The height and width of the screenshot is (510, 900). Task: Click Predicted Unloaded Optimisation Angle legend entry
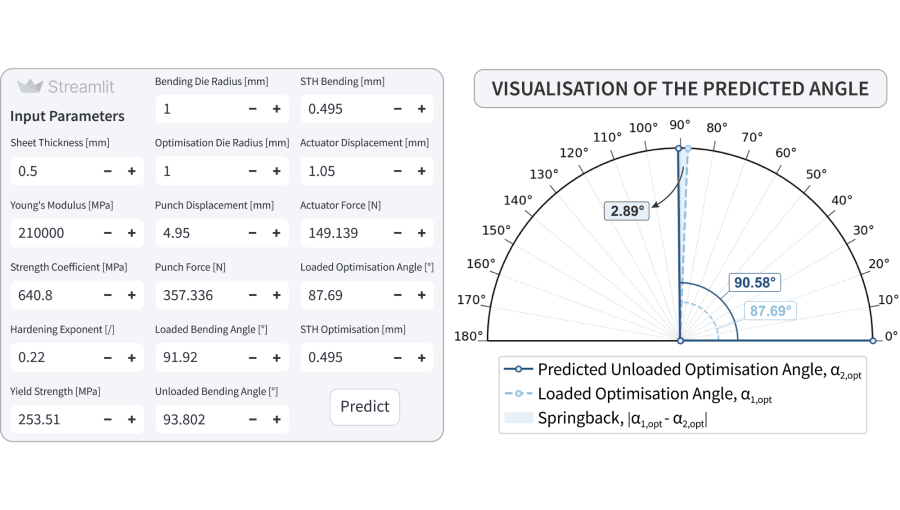pyautogui.click(x=682, y=370)
